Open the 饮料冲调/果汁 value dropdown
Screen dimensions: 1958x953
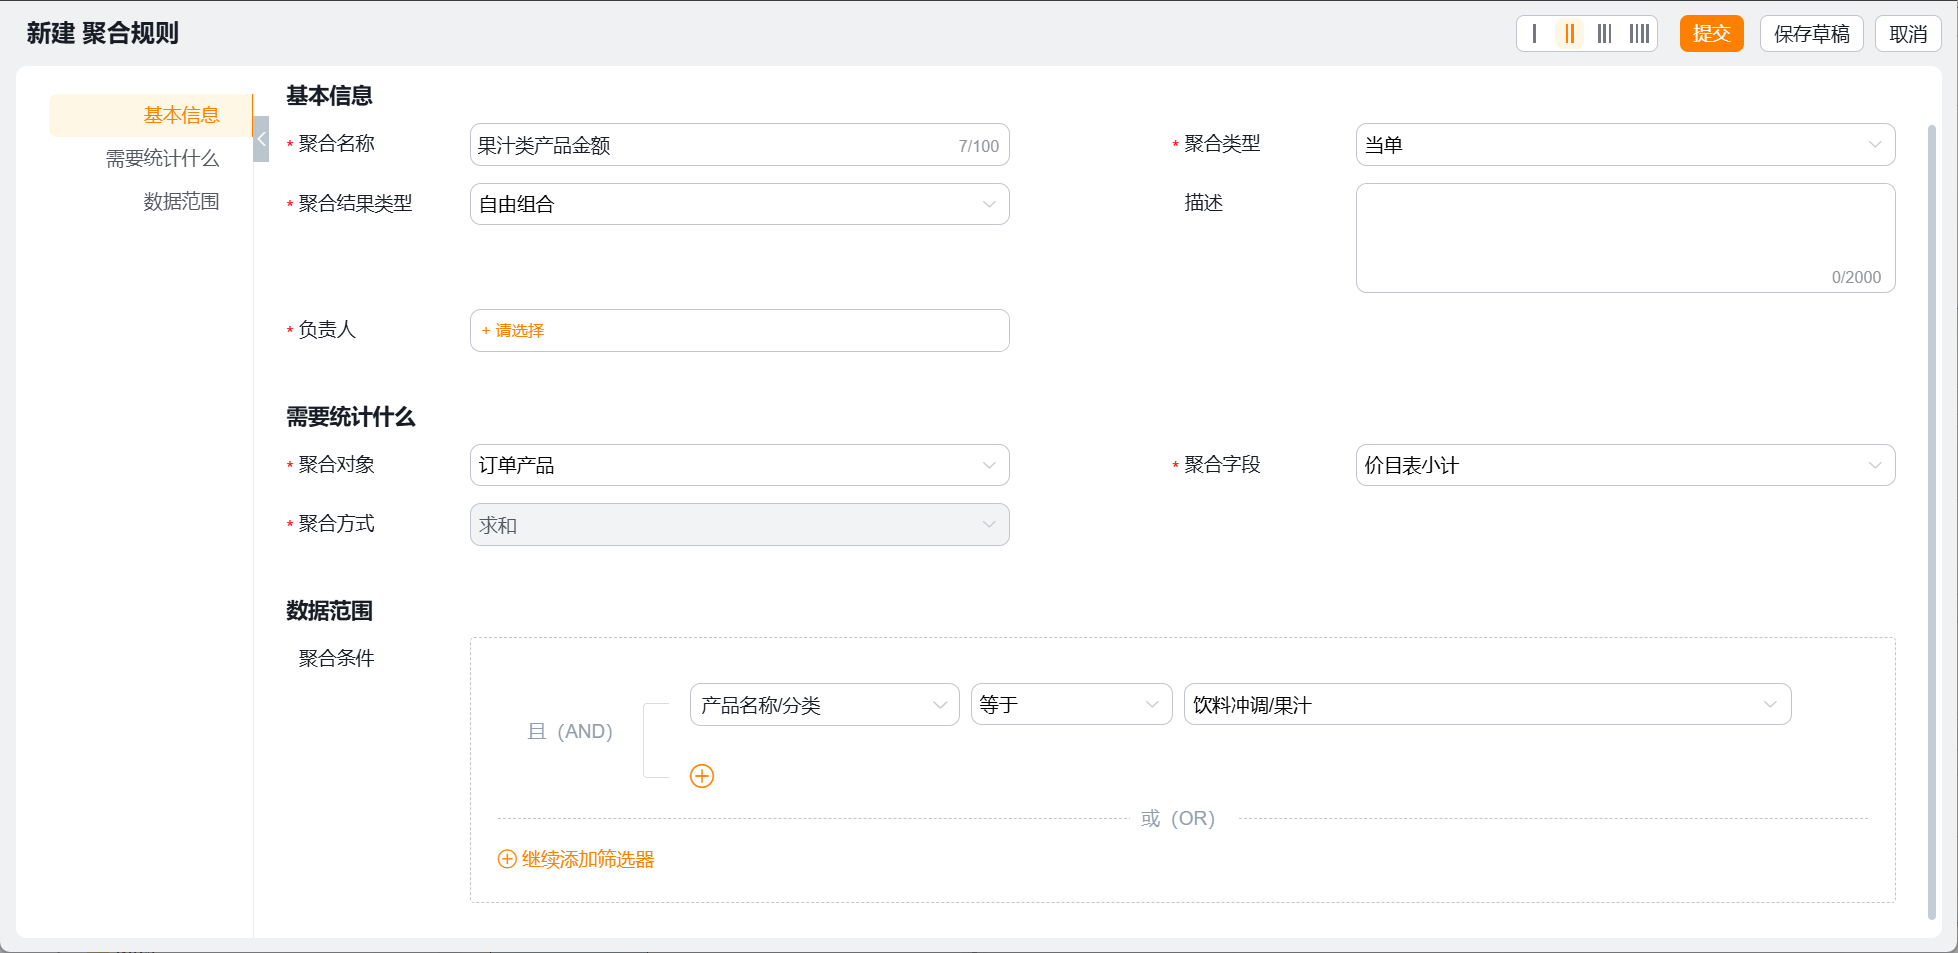click(1487, 705)
